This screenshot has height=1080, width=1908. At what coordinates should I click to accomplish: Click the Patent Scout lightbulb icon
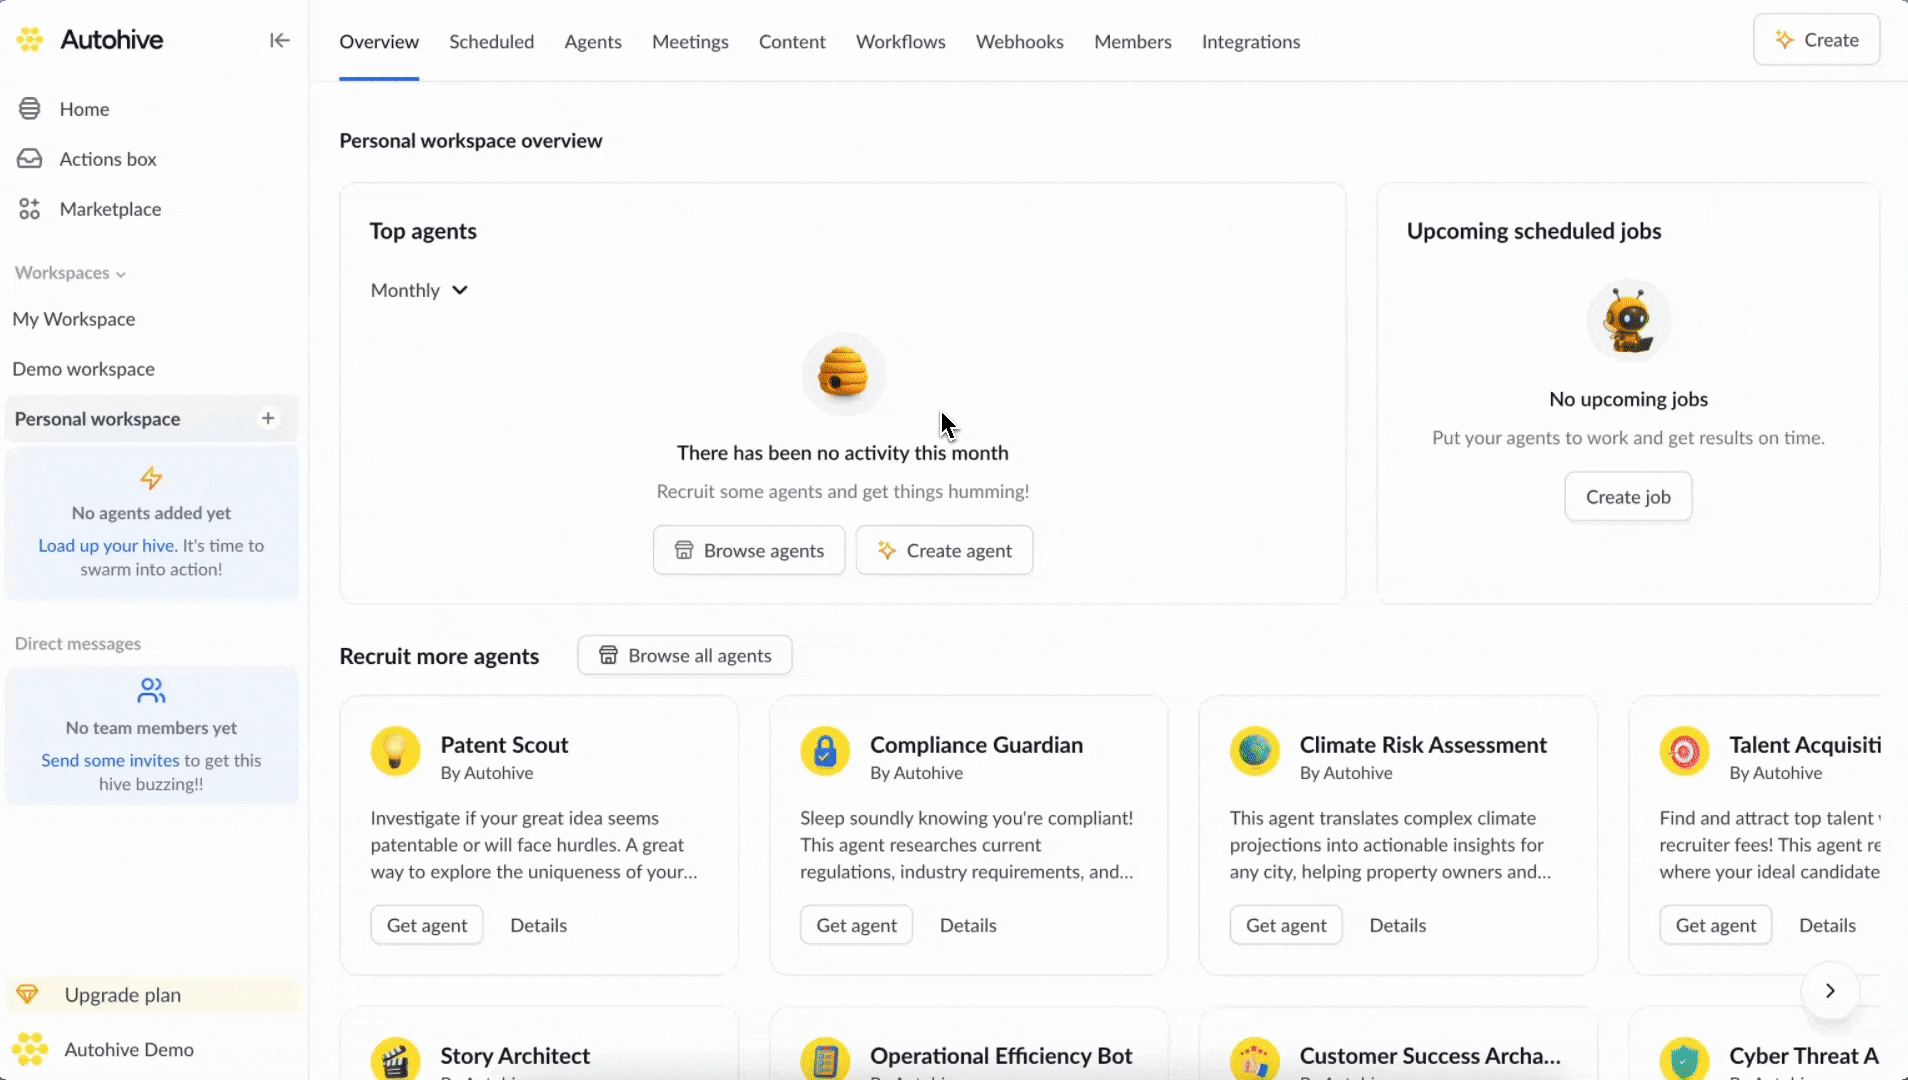(x=395, y=751)
